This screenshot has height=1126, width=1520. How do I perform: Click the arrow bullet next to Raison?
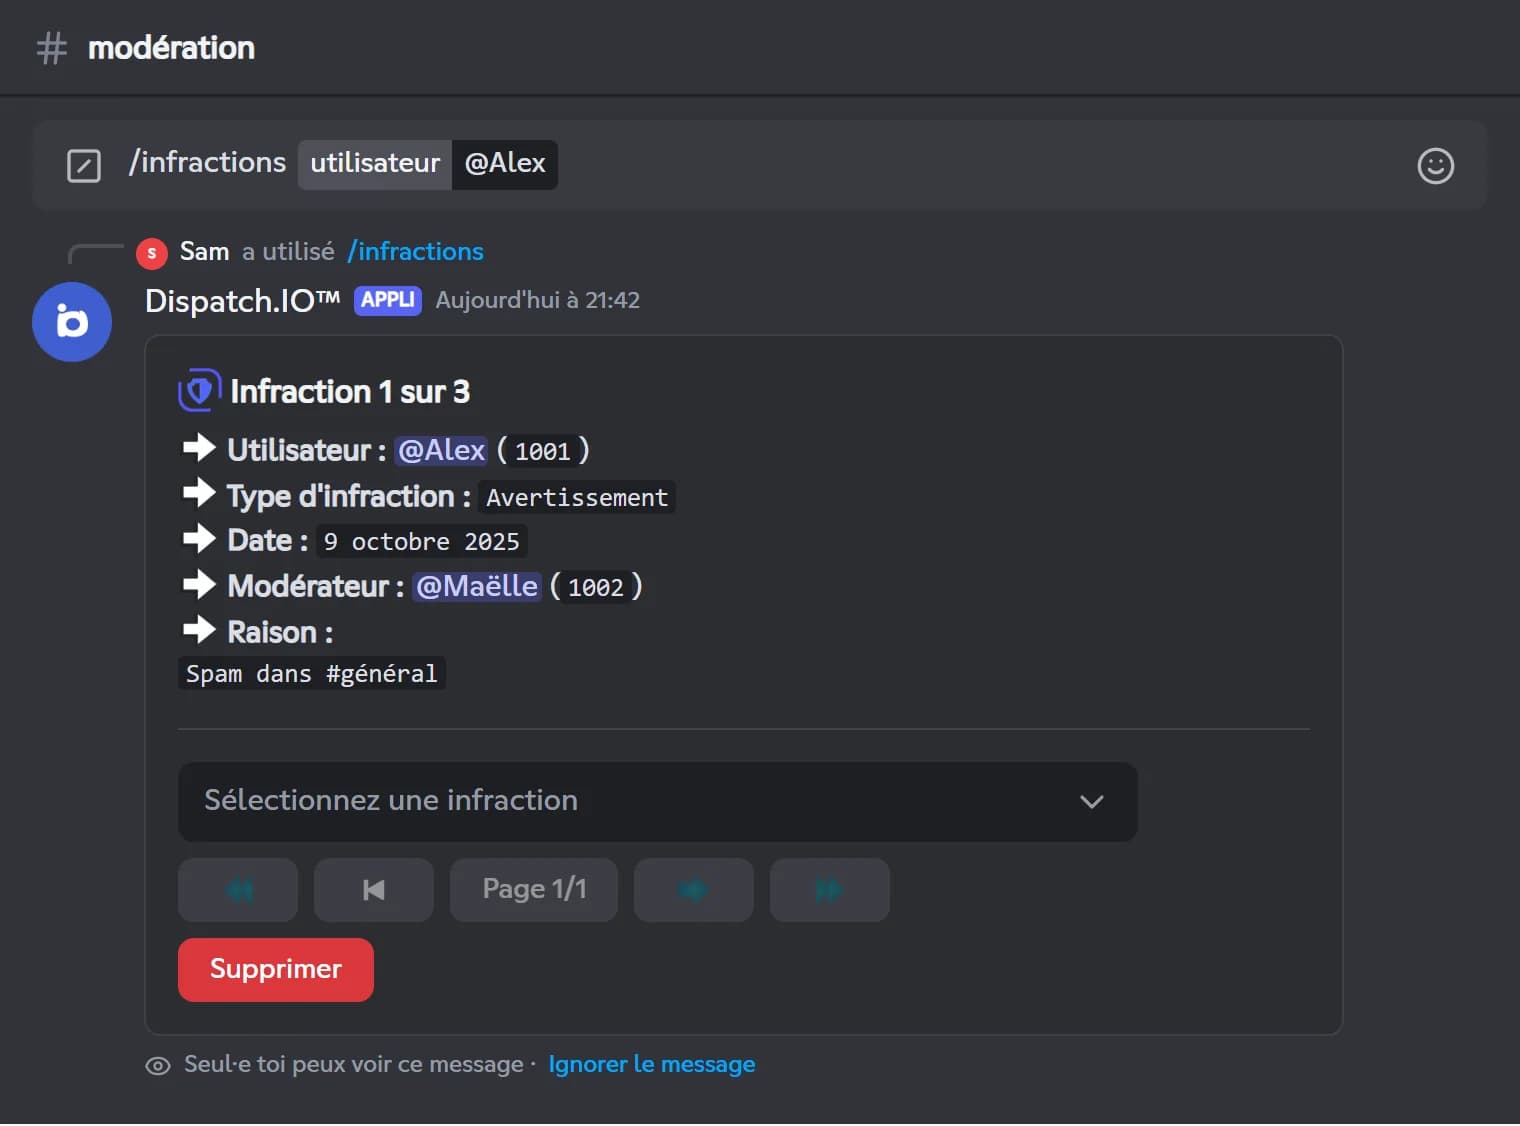click(x=199, y=630)
